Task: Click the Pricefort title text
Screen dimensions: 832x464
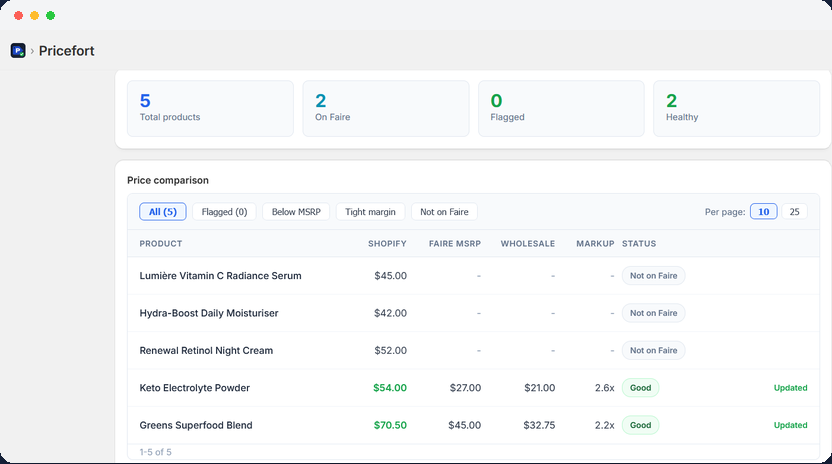Action: [x=66, y=51]
